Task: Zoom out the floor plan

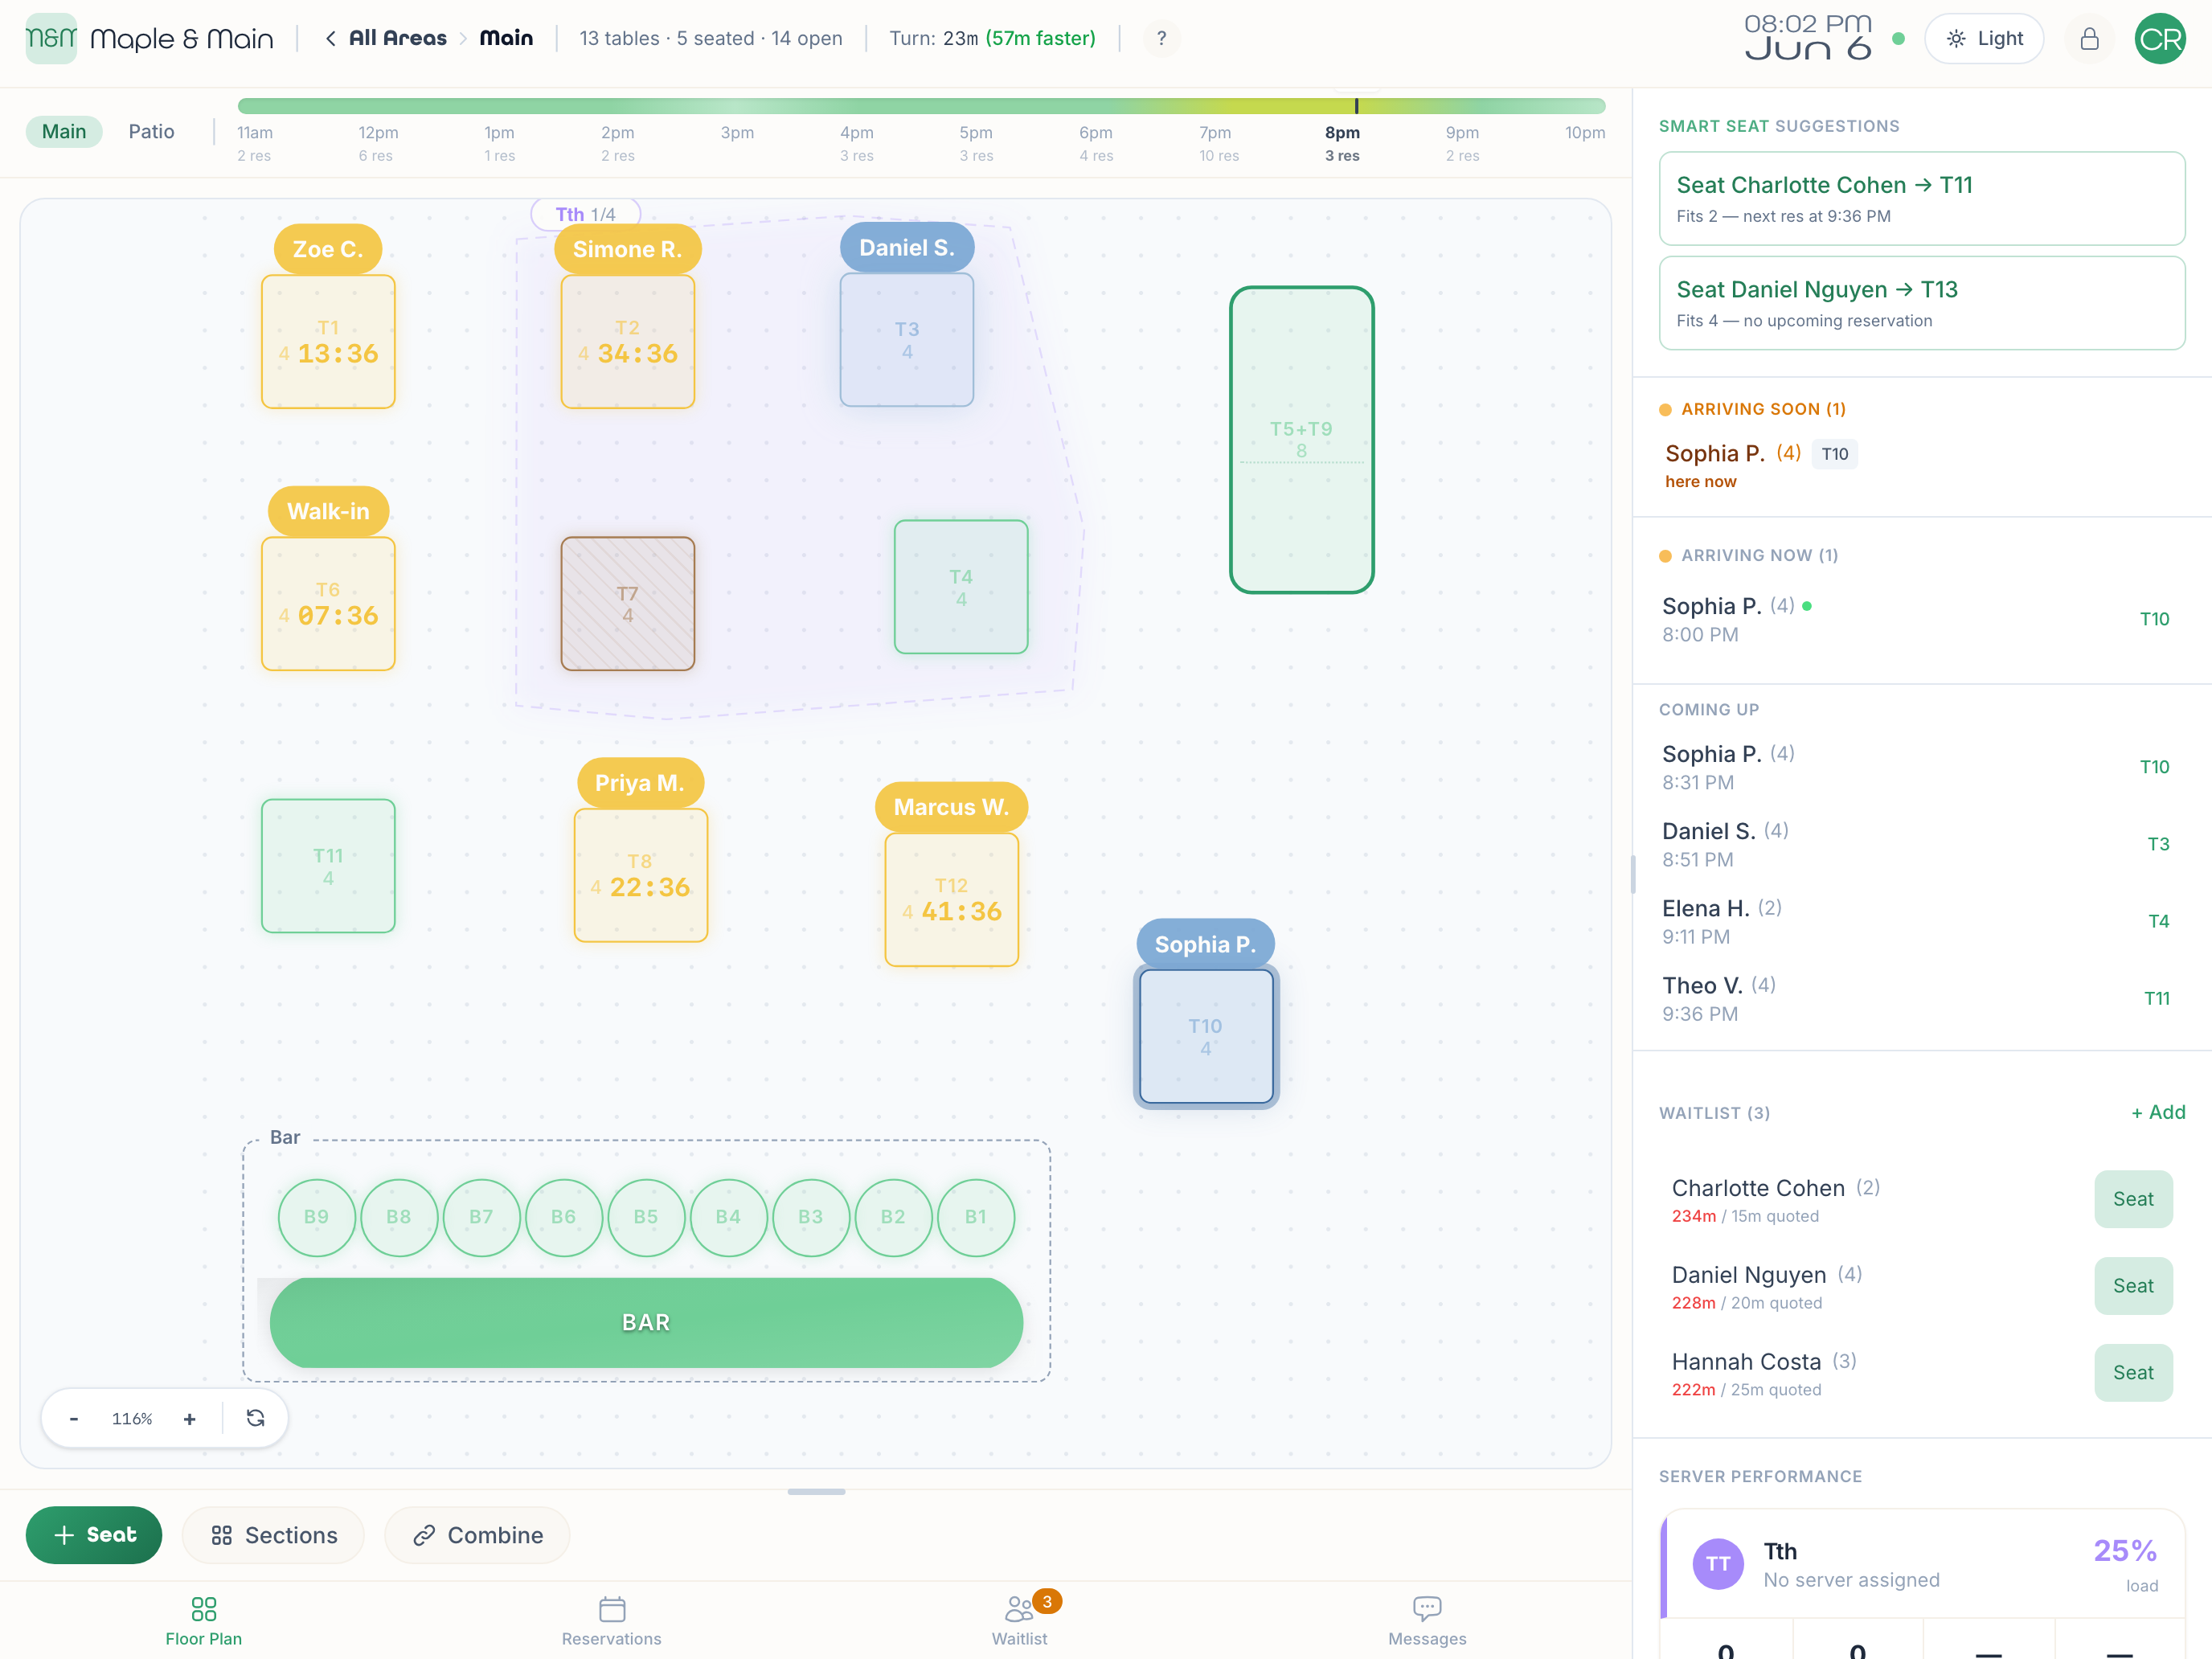Action: tap(74, 1418)
